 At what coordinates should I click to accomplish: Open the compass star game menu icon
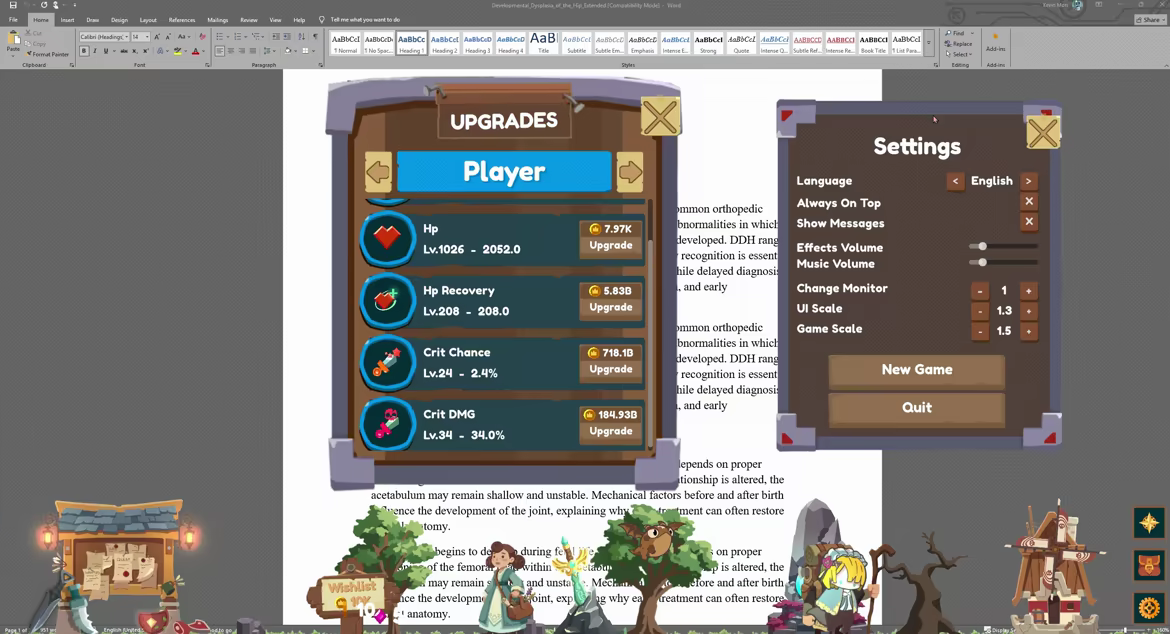point(1149,523)
